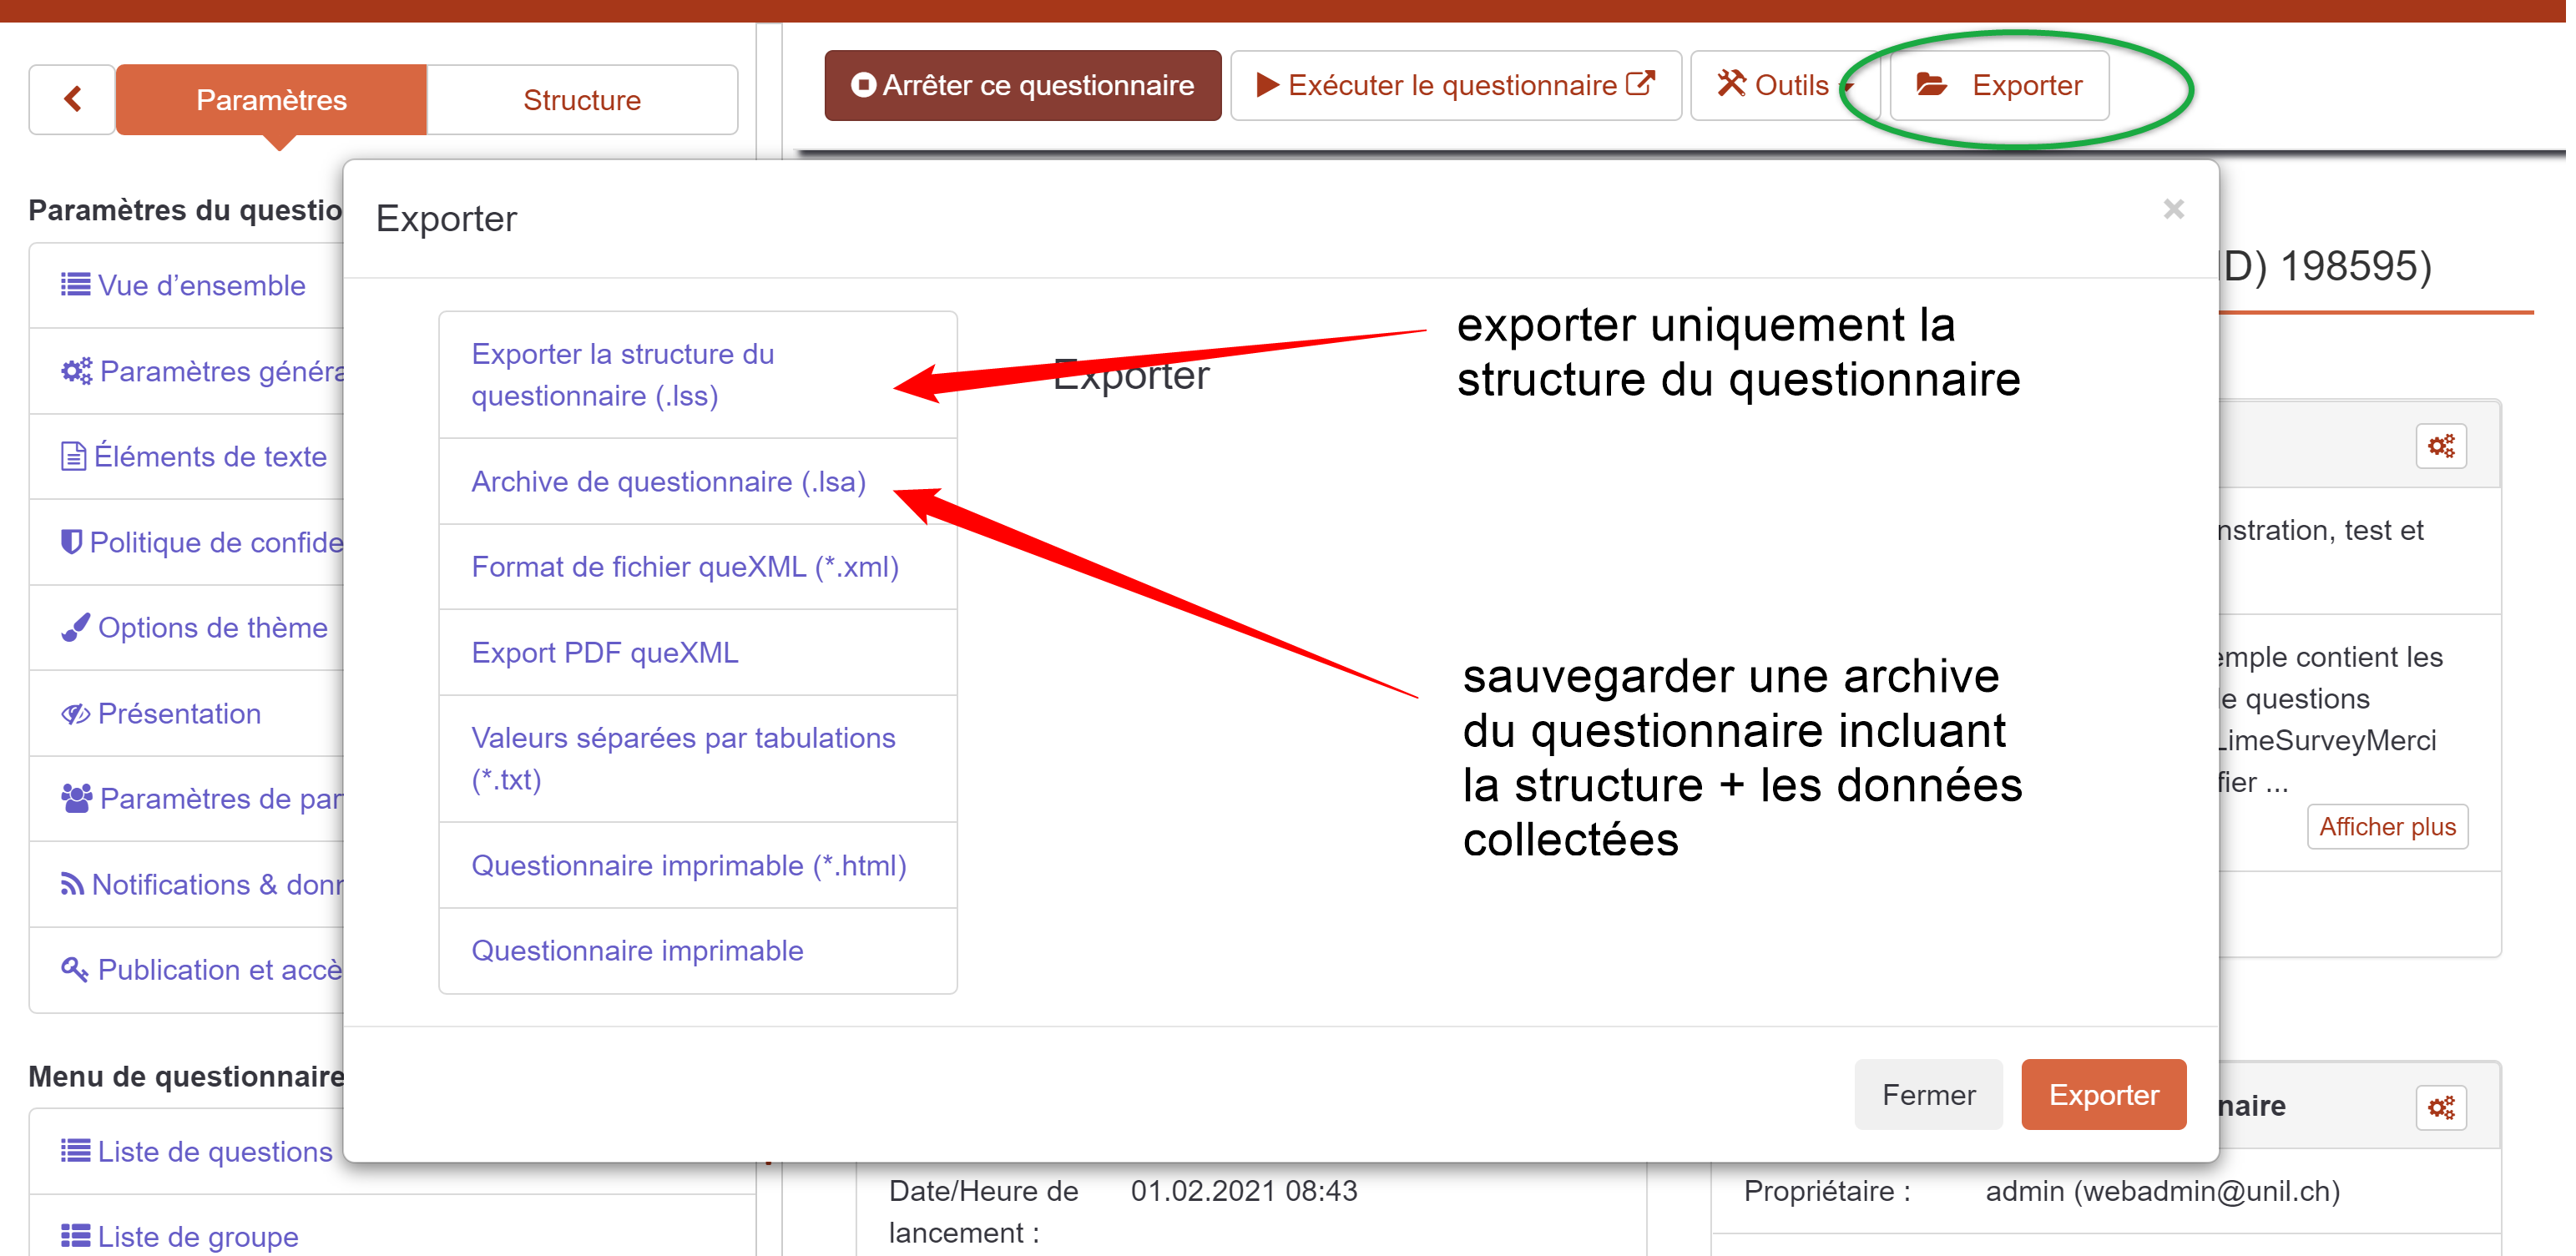Click the users icon for Paramètres de participants

pos(76,799)
